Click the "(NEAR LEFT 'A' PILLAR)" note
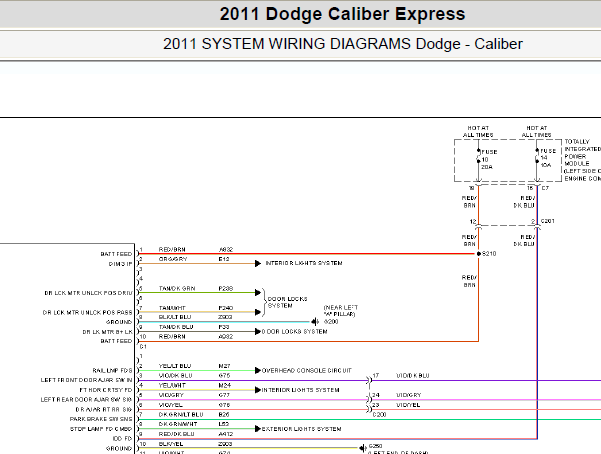Viewport: 601px width, 454px height. [341, 311]
